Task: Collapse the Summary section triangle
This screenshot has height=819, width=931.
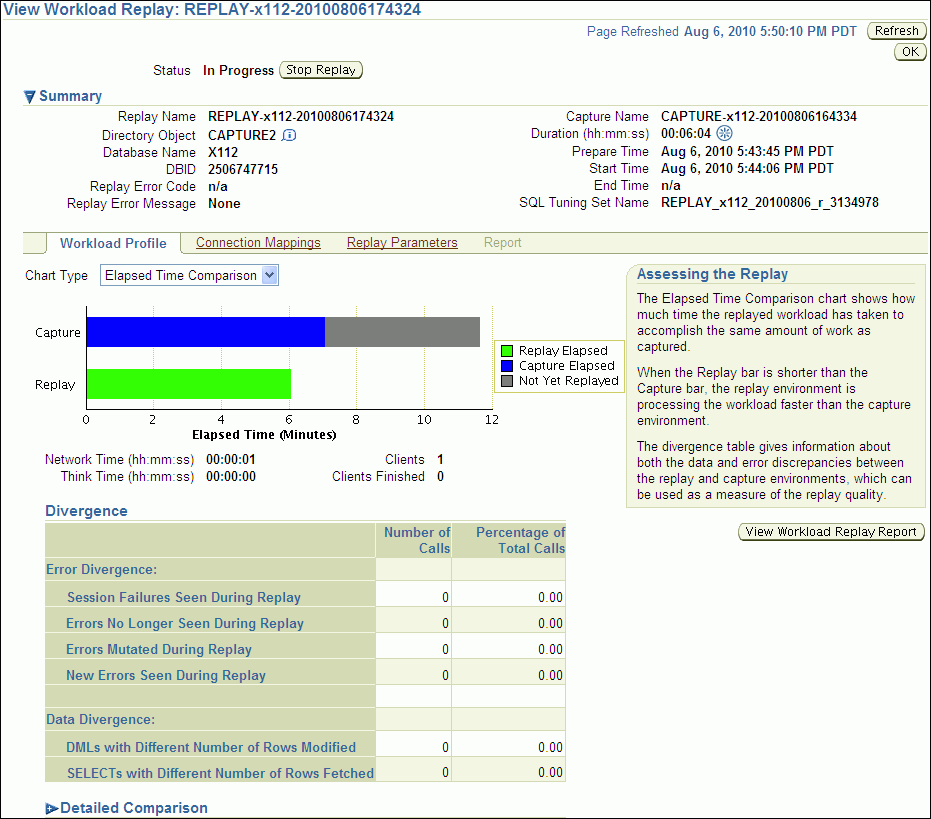Action: 30,97
